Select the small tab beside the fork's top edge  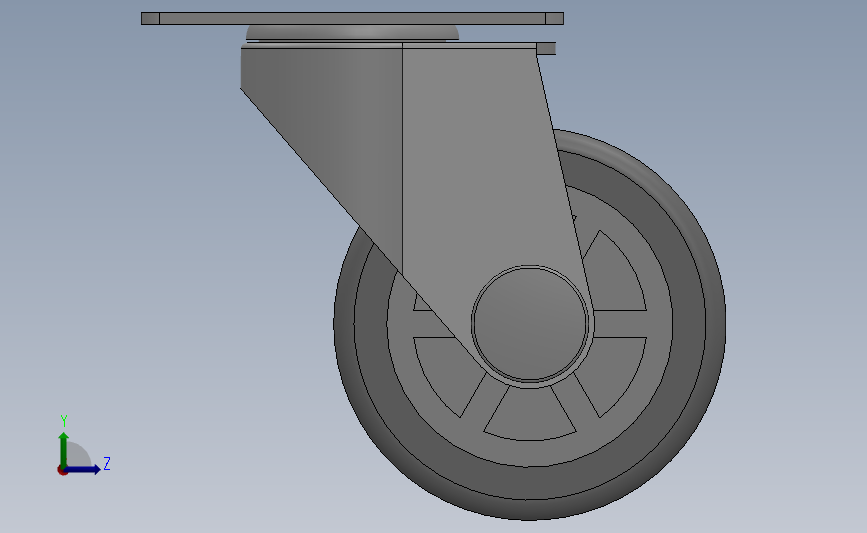pos(546,48)
